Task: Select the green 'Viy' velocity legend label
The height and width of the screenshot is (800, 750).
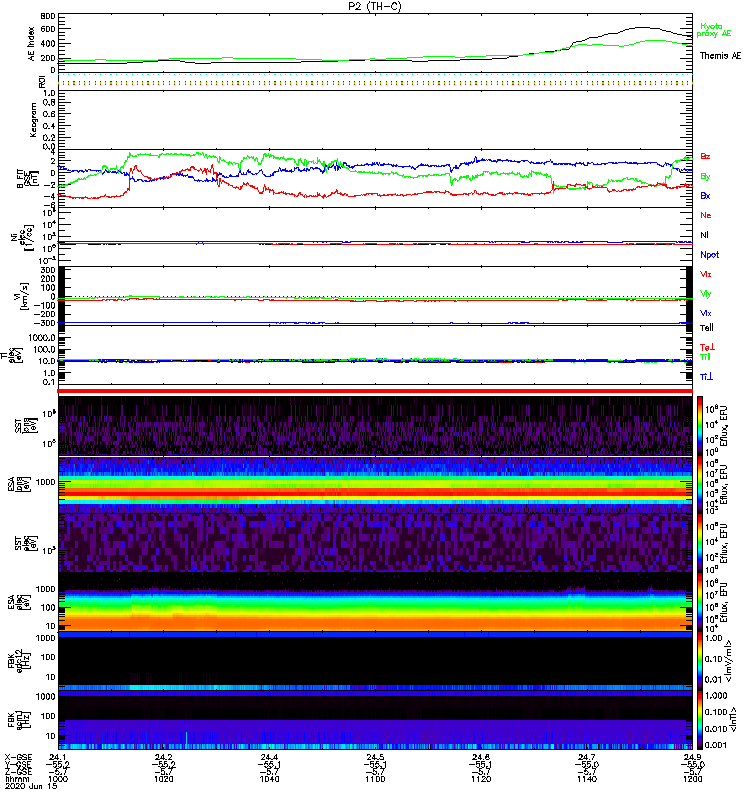Action: pos(705,294)
